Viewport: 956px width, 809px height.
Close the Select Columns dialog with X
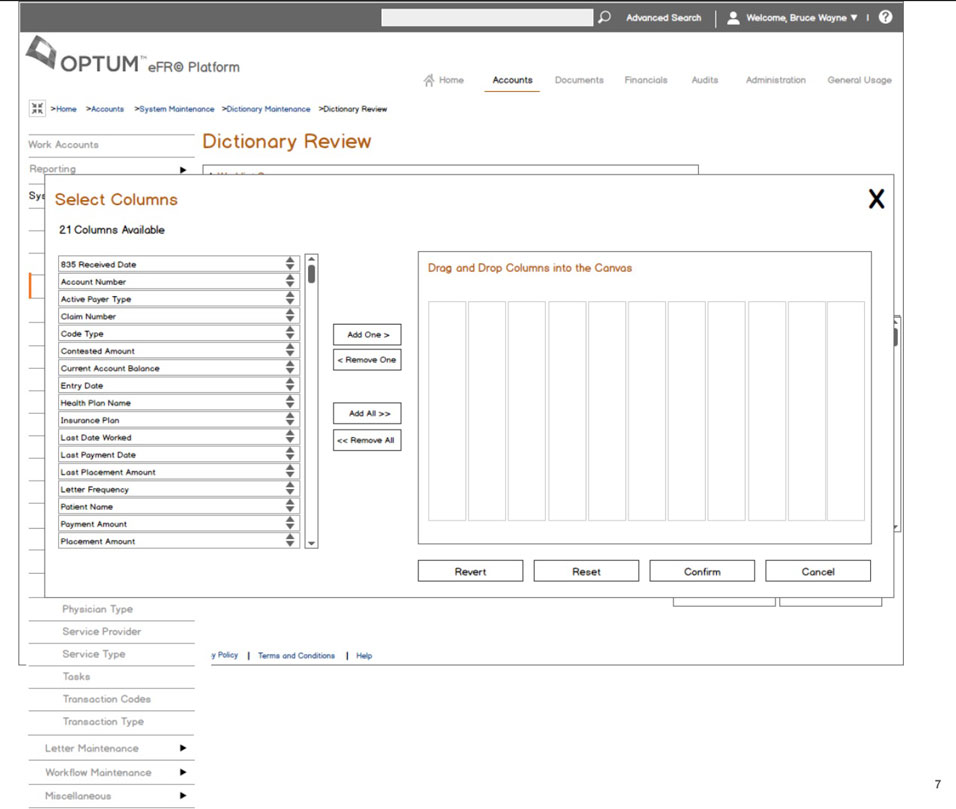[876, 199]
